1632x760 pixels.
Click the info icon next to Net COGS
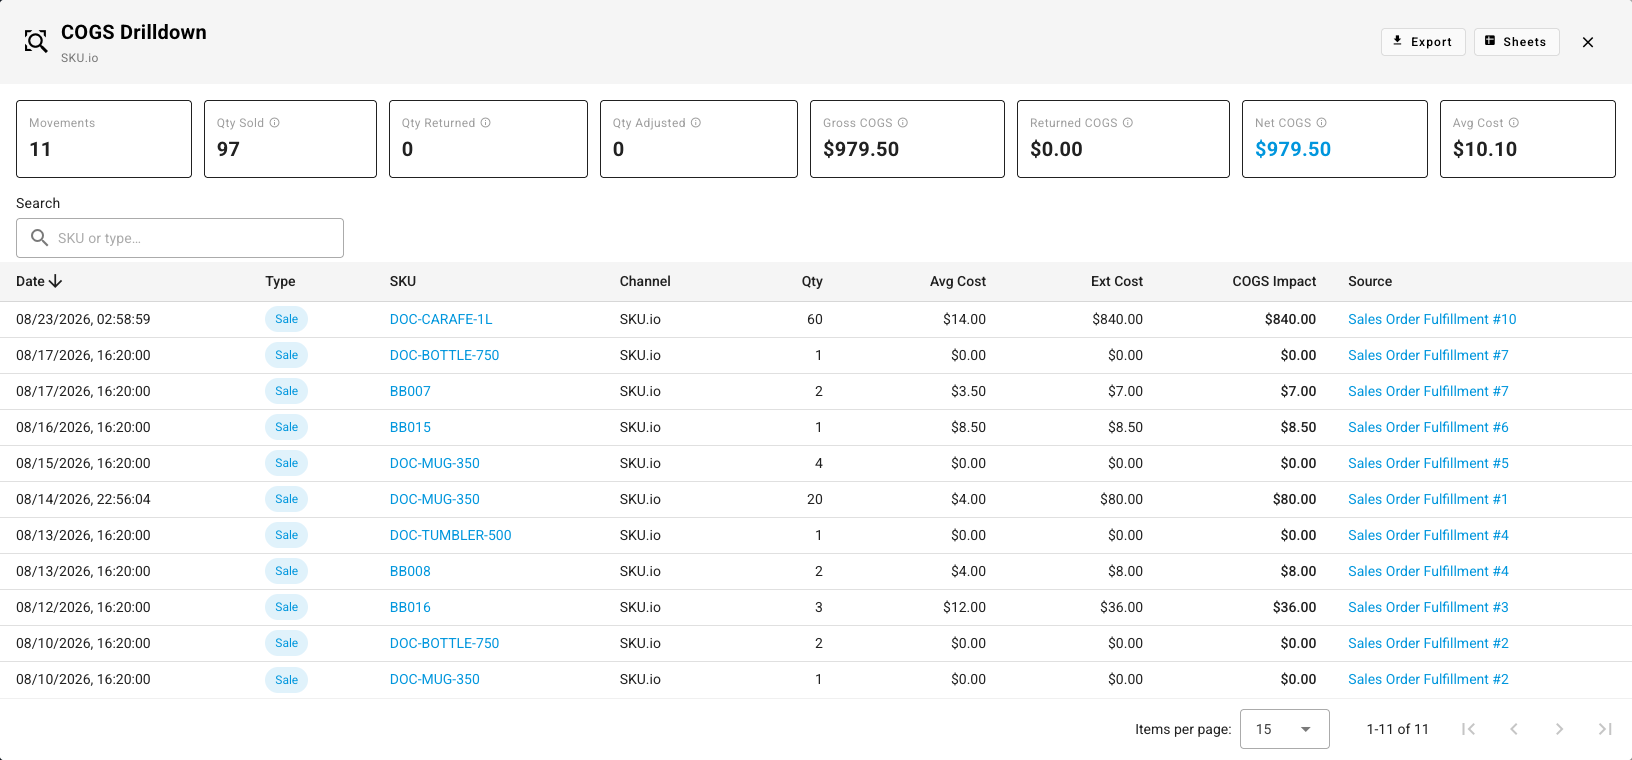coord(1321,123)
